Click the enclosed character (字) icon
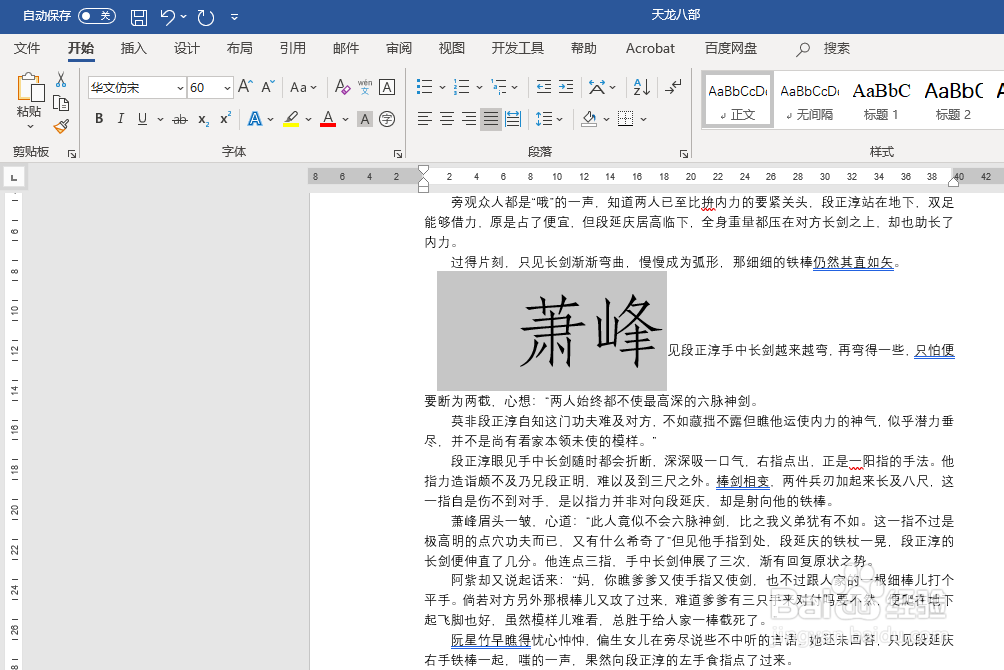1004x670 pixels. click(x=387, y=119)
